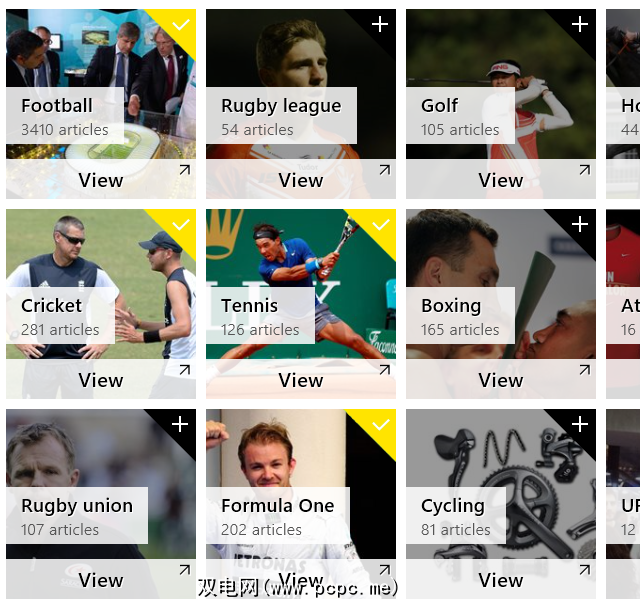View the Cricket section
Image resolution: width=640 pixels, height=611 pixels.
[x=101, y=380]
